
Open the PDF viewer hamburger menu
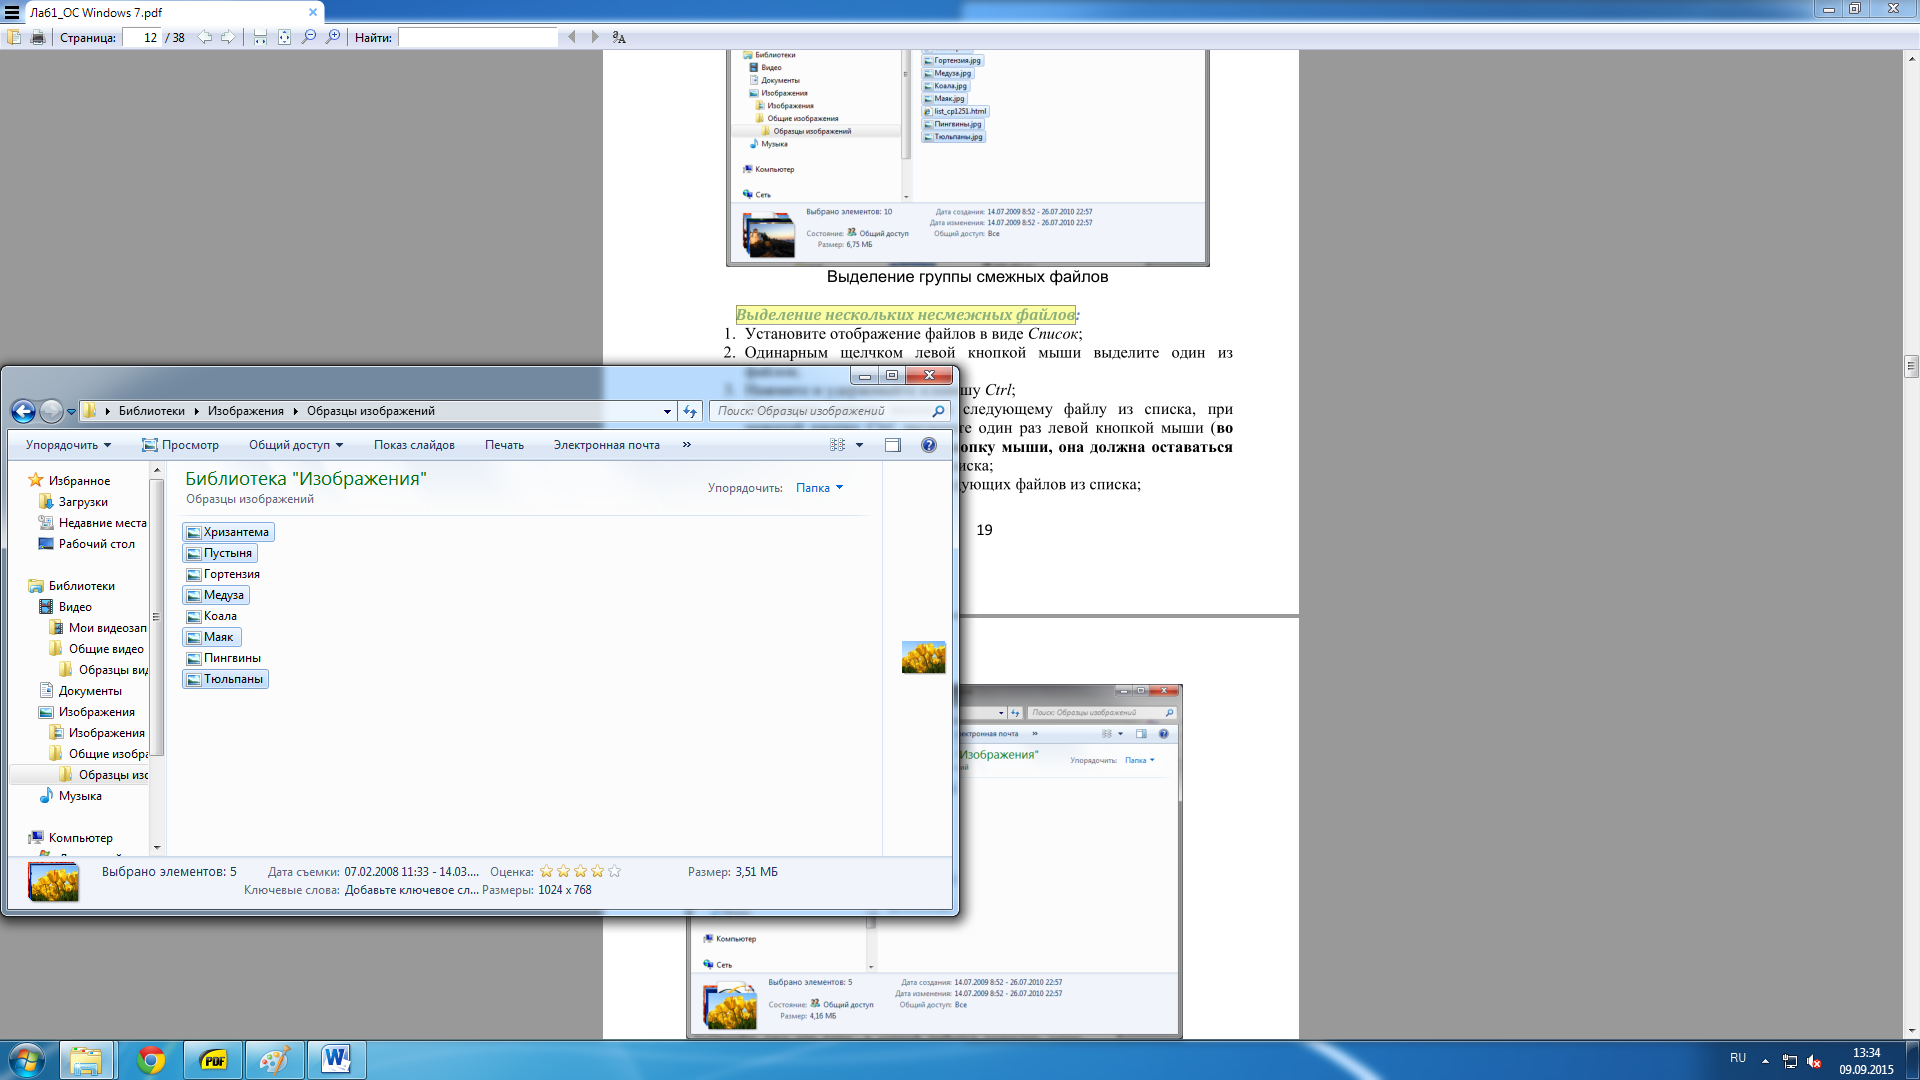(12, 13)
